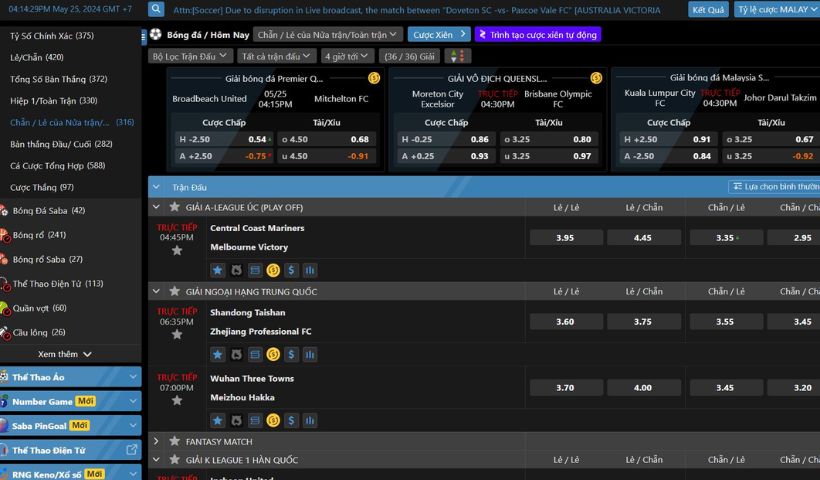Open statistics bar chart for Shandong Taishan match
Viewport: 820px width, 480px height.
click(x=310, y=355)
